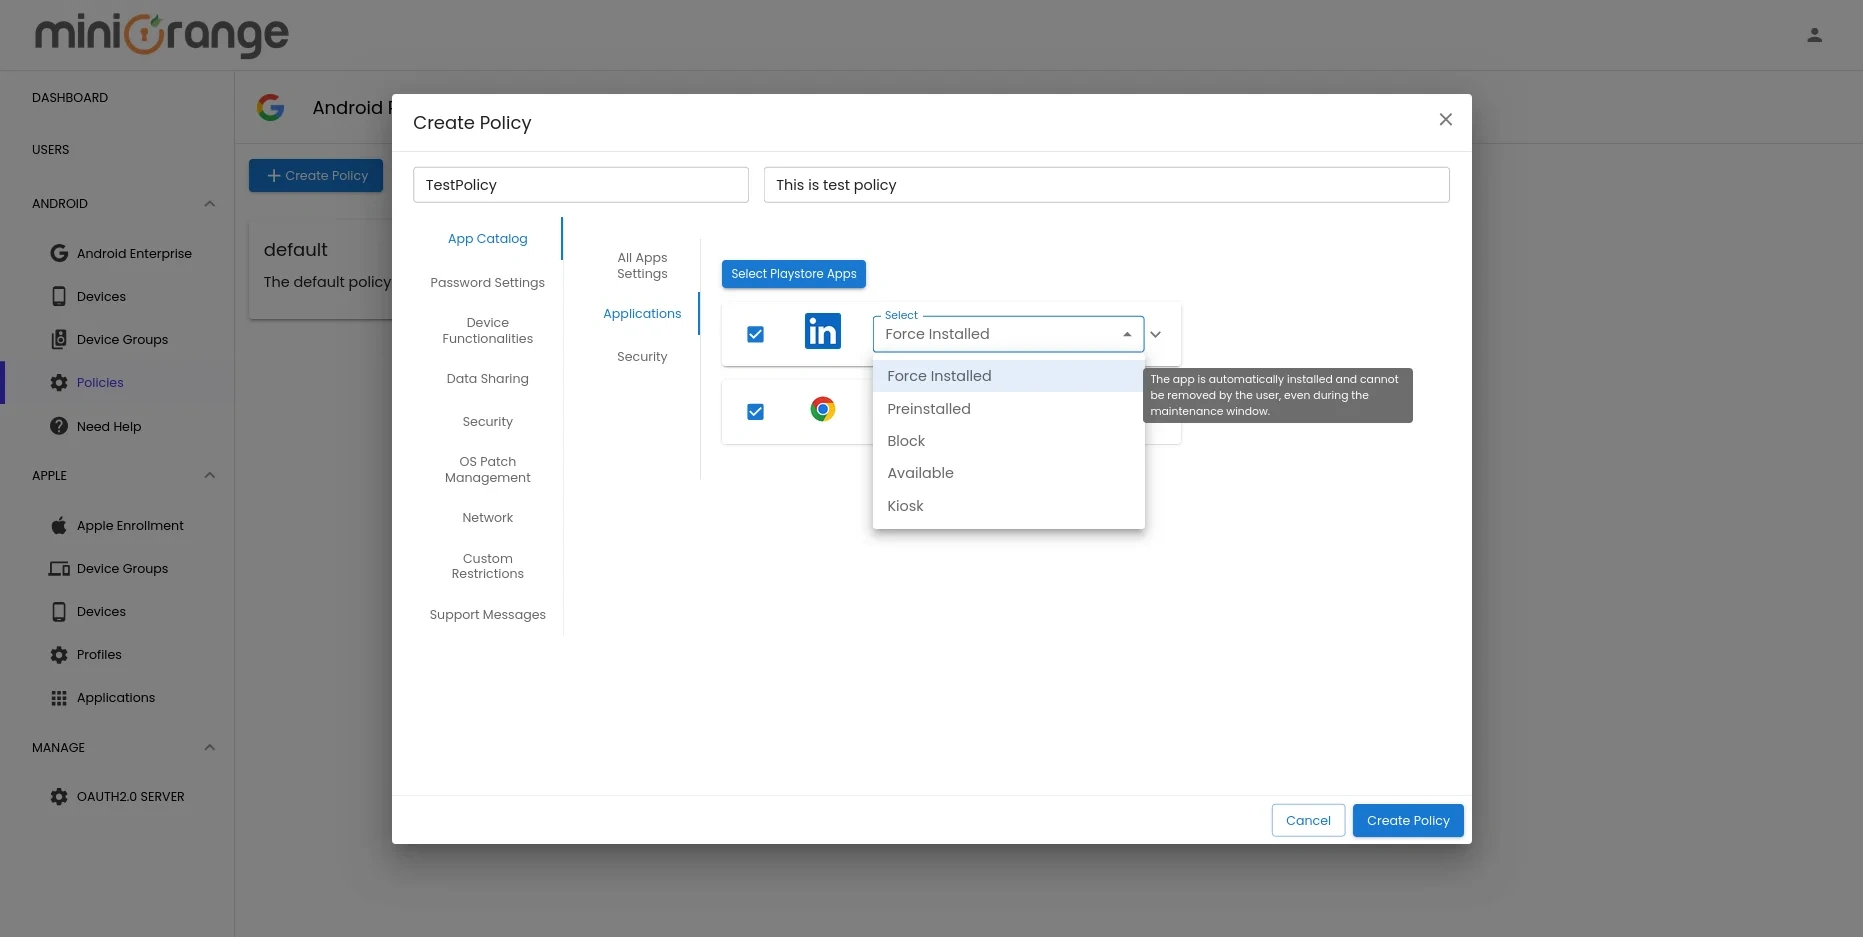The width and height of the screenshot is (1863, 937).
Task: Open the Policies section icon
Action: 59,382
